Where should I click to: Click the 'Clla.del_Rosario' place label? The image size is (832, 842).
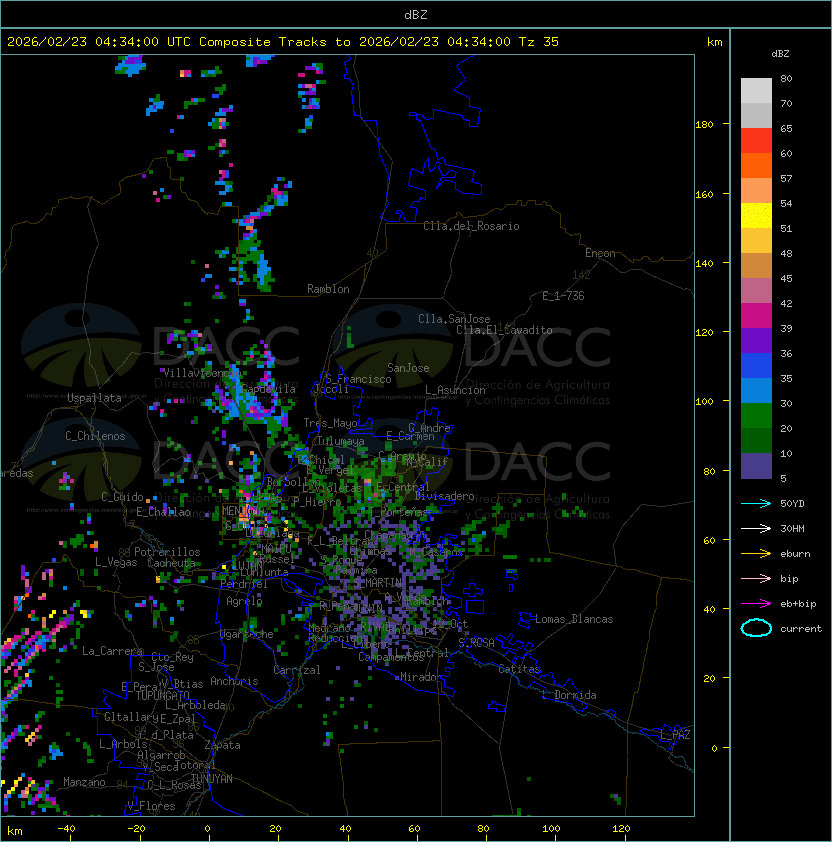471,227
